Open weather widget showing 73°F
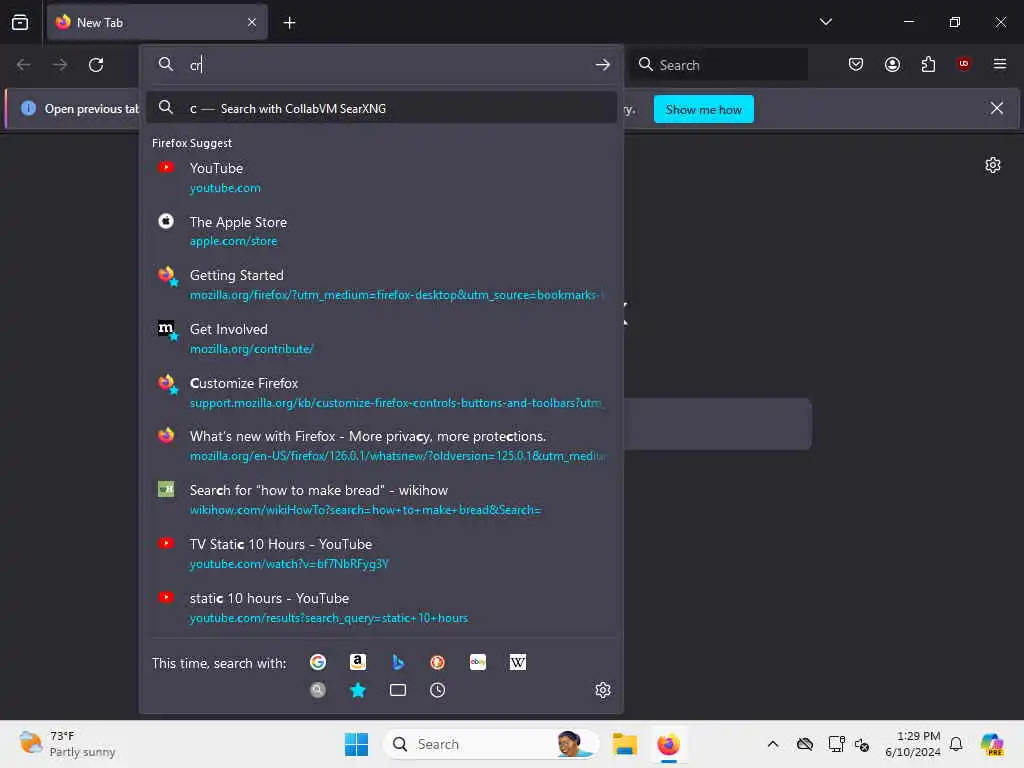This screenshot has height=768, width=1024. [x=67, y=744]
